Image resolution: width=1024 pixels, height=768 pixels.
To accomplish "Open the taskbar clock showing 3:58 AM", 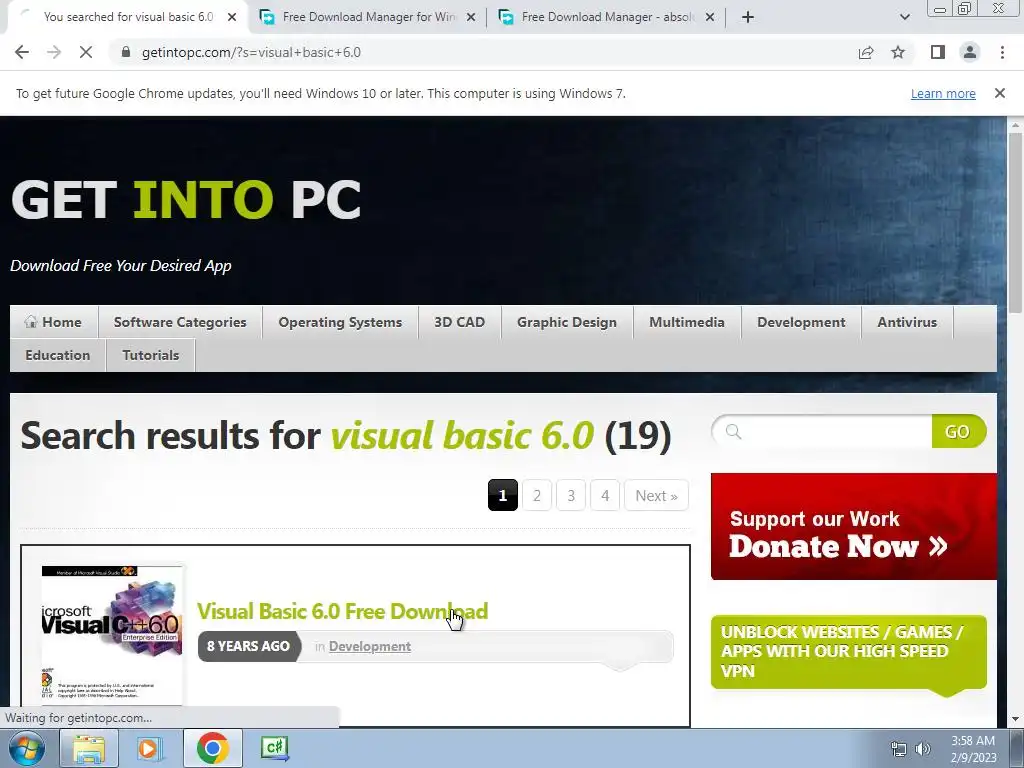I will point(973,749).
